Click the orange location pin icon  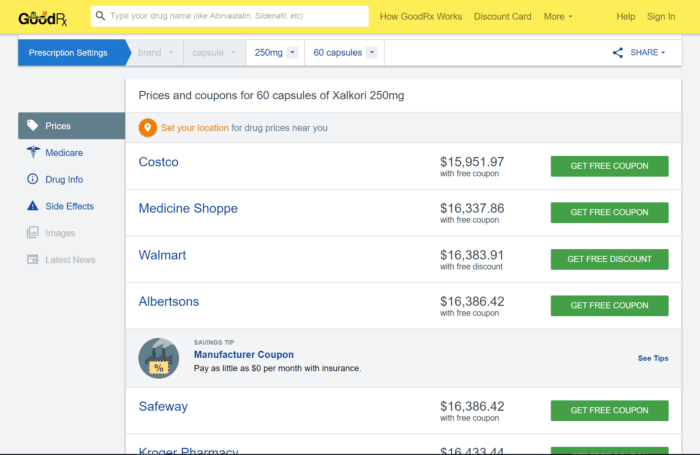pyautogui.click(x=147, y=128)
